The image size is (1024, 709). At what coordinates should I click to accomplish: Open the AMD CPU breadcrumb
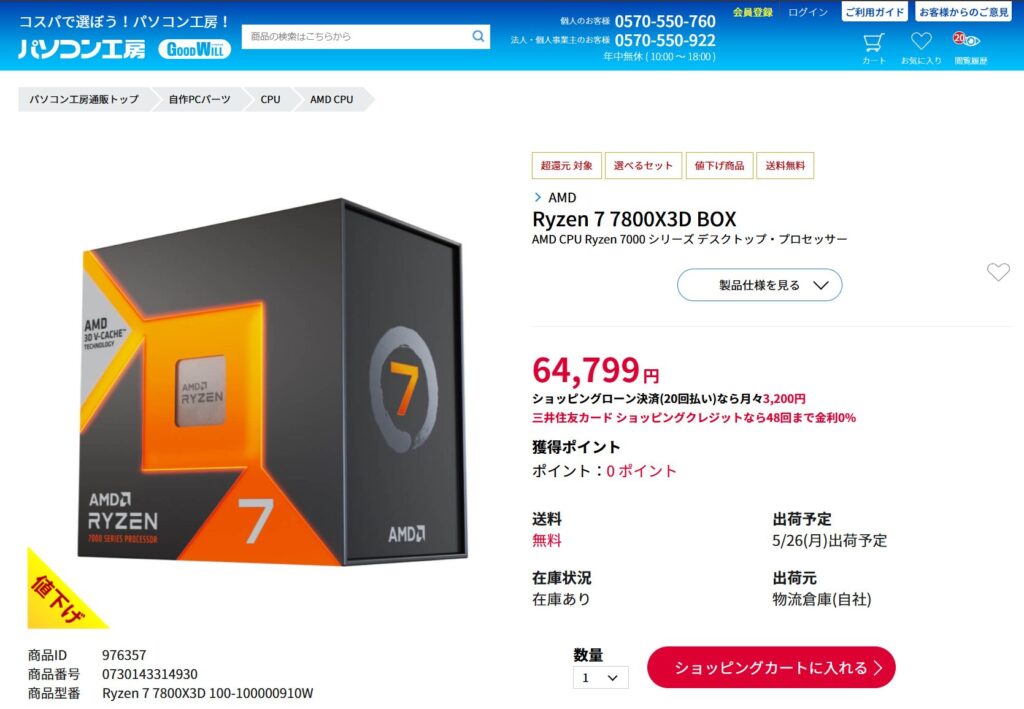[332, 99]
